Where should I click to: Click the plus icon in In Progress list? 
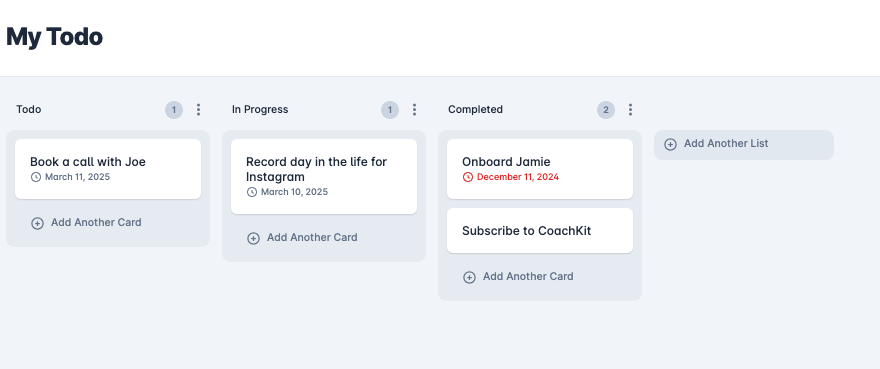click(253, 239)
